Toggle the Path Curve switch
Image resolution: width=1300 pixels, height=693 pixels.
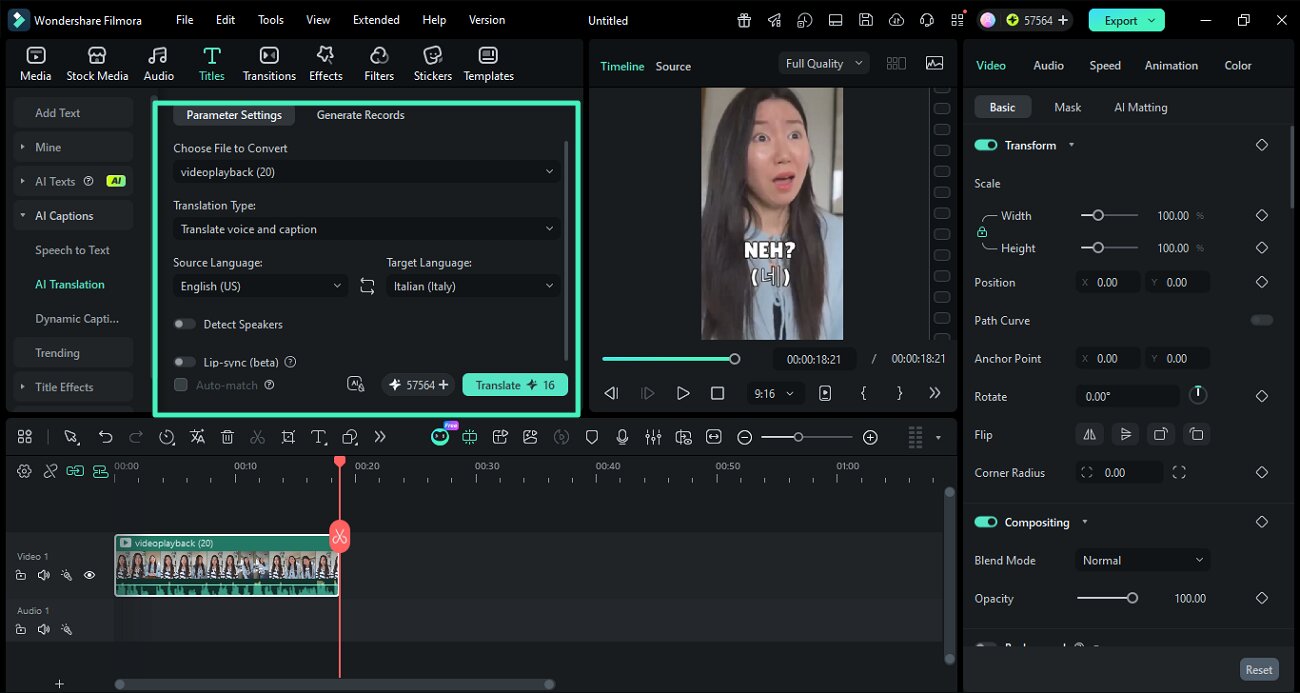[x=1262, y=320]
